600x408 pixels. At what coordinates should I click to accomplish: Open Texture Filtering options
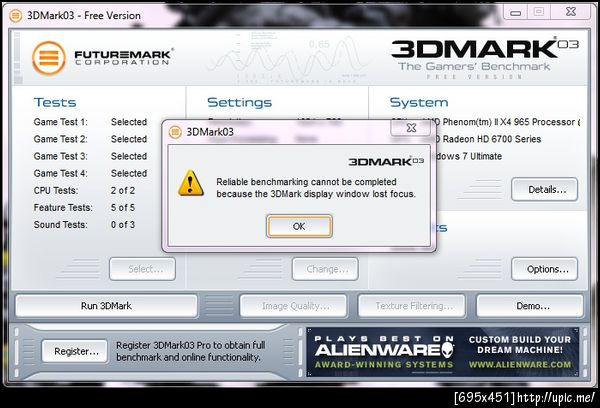coord(412,306)
